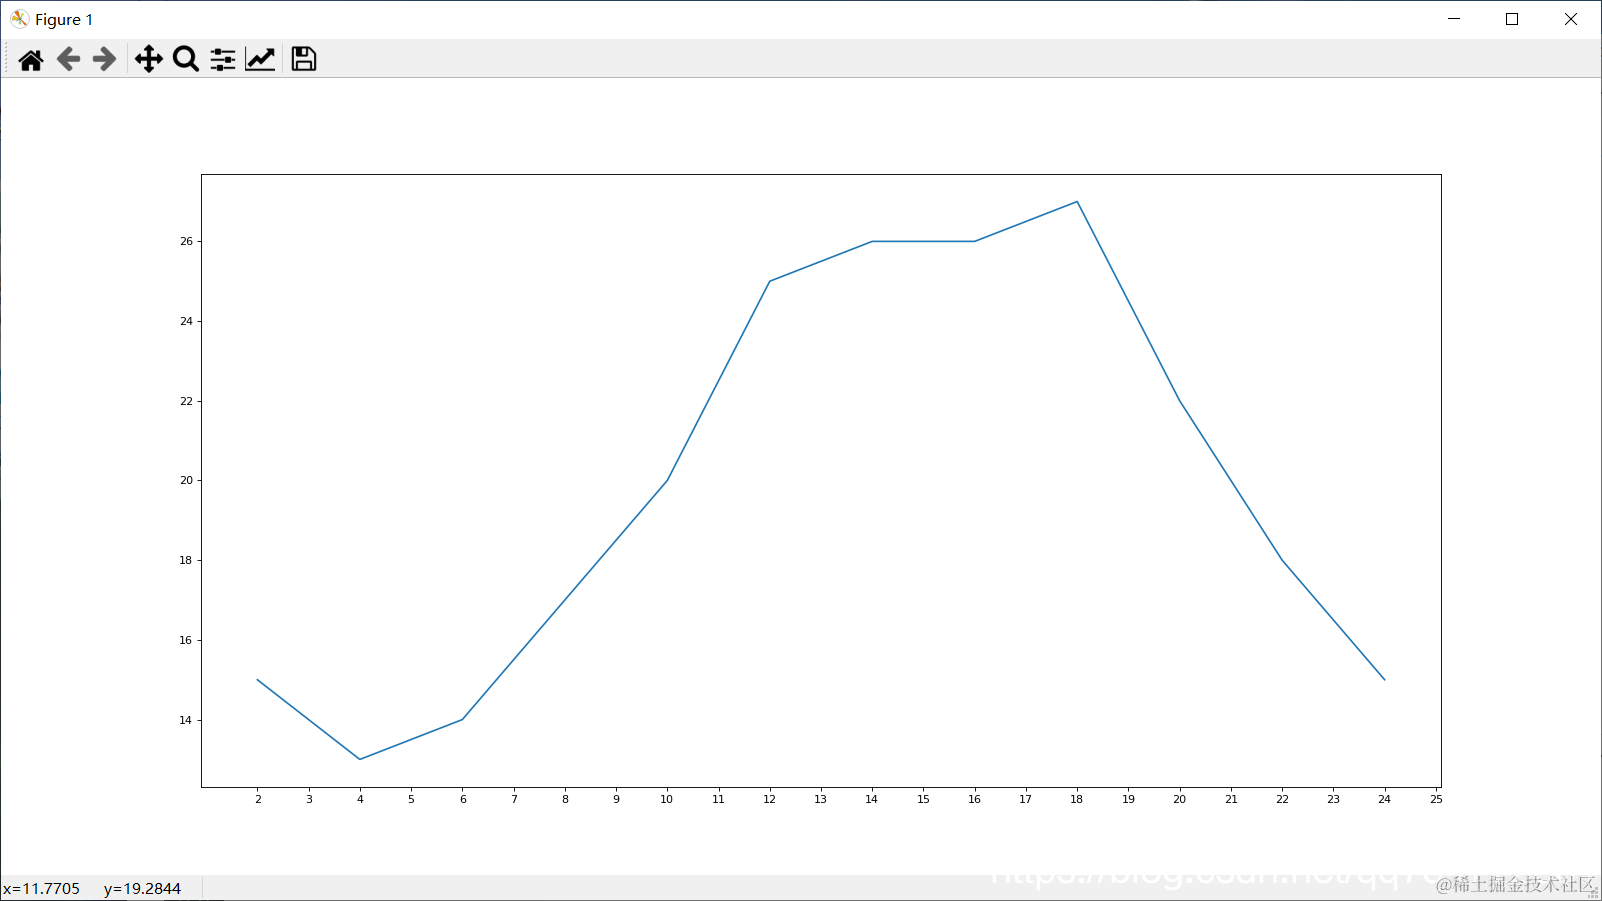Open Edit axis and curve parameters
This screenshot has height=901, width=1602.
click(260, 59)
